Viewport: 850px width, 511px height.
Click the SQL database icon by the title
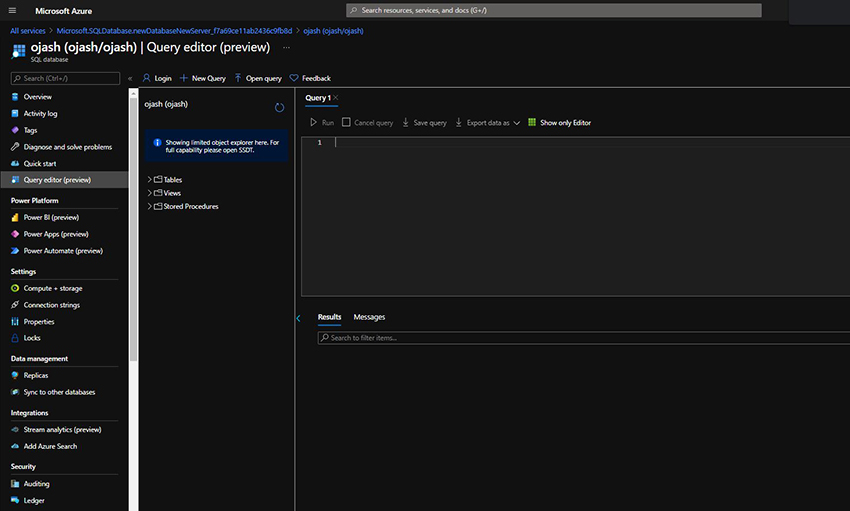(x=18, y=51)
